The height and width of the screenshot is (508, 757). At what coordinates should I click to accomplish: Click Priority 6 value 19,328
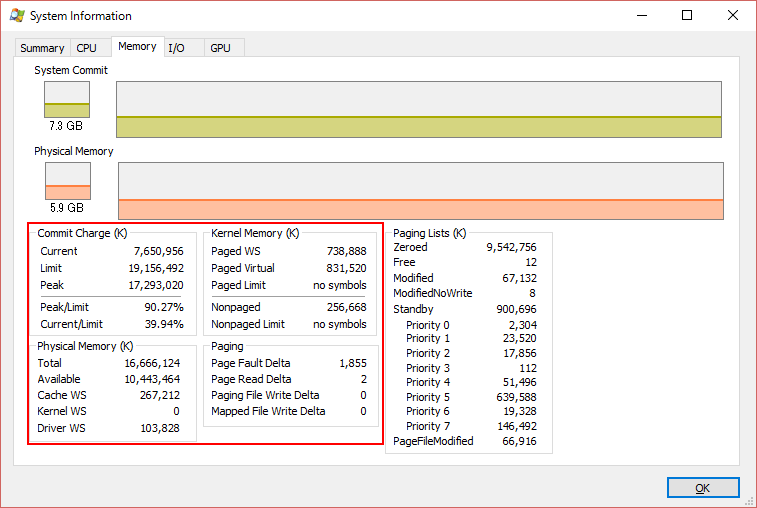click(520, 411)
